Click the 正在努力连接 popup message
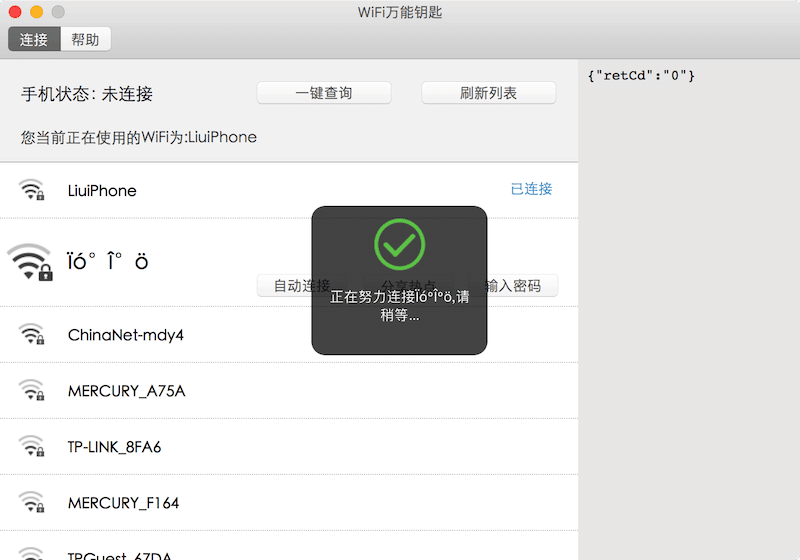The image size is (800, 560). [x=399, y=306]
